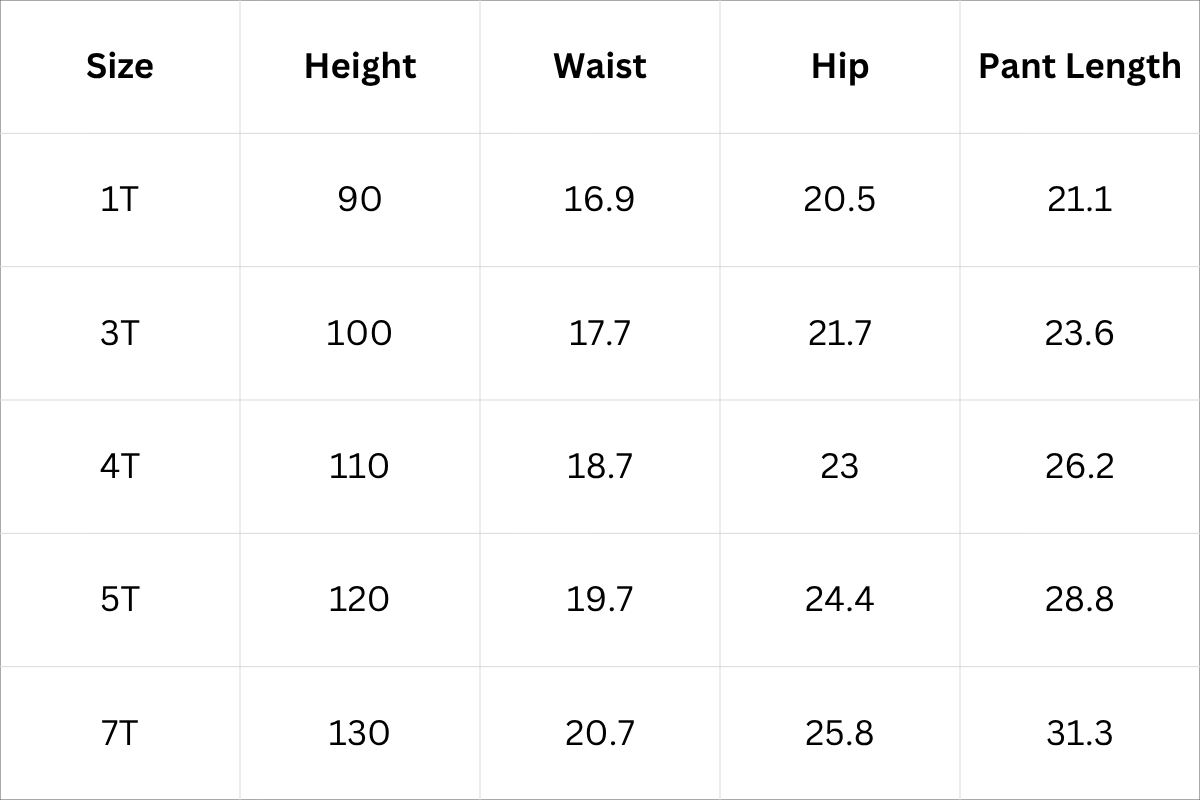Click hip value 25.8
Viewport: 1200px width, 800px height.
pyautogui.click(x=840, y=733)
